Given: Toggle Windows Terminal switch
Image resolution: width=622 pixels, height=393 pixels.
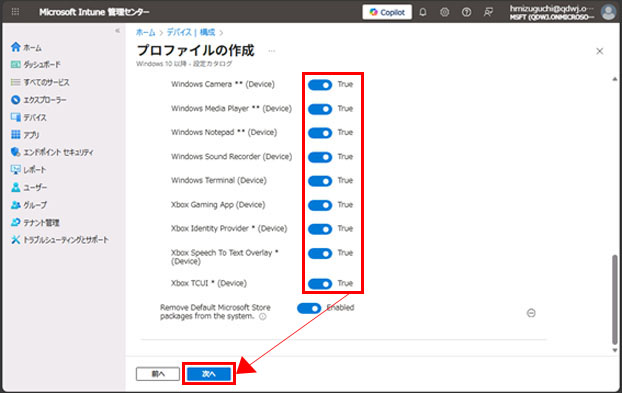Looking at the screenshot, I should point(320,181).
